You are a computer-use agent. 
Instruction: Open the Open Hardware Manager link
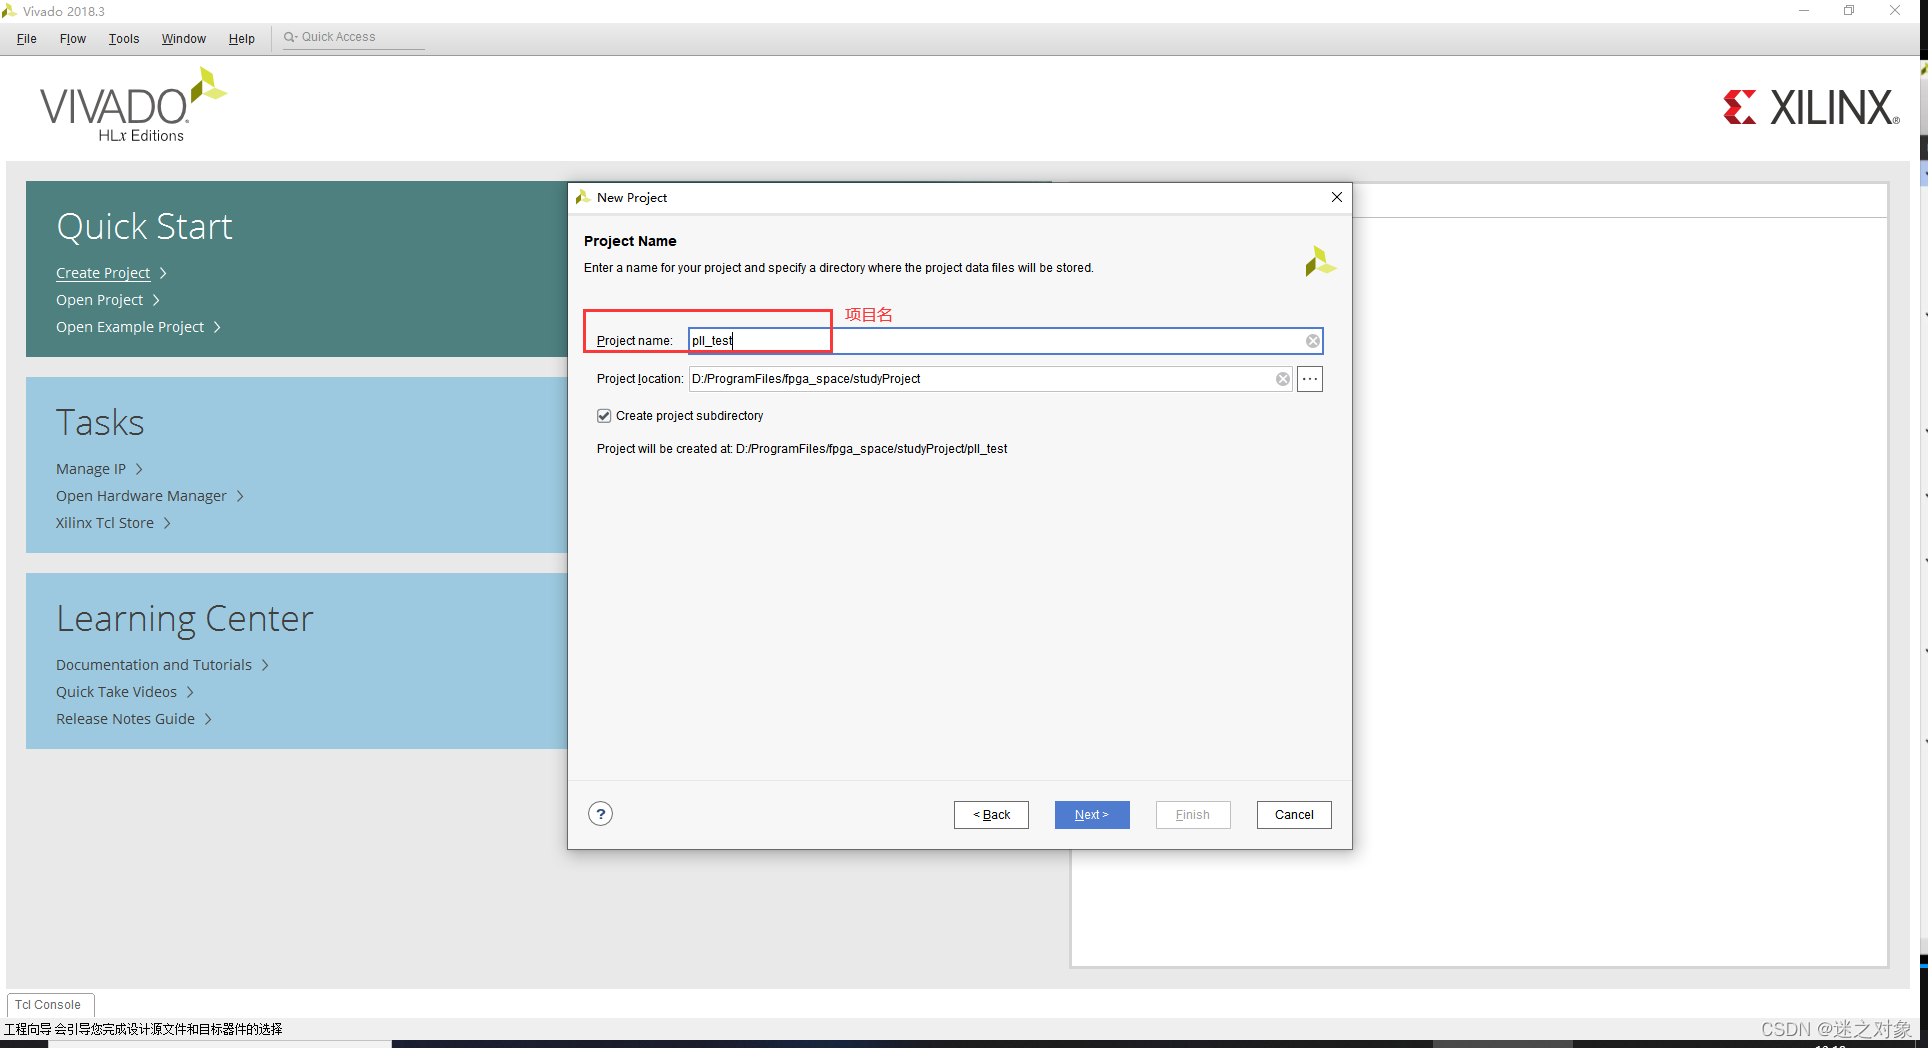click(141, 496)
